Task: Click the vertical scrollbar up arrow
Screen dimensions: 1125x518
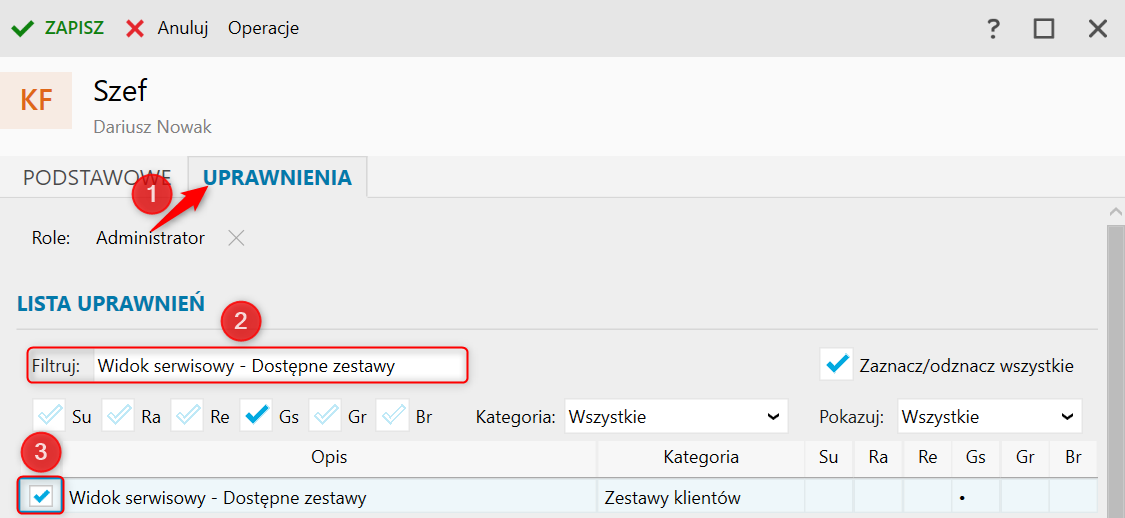Action: pos(1115,212)
